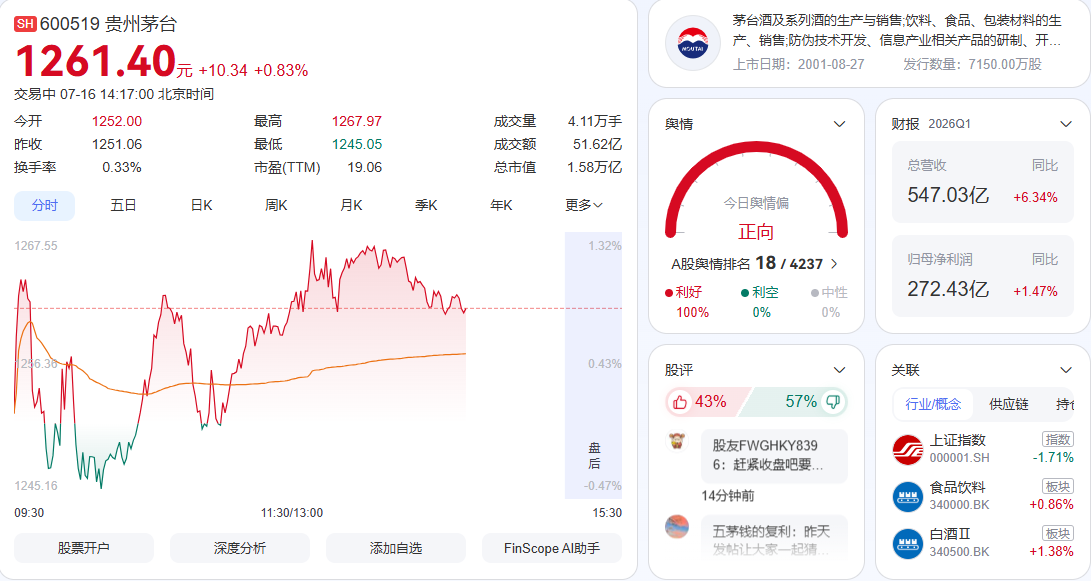The width and height of the screenshot is (1091, 581).
Task: Click the 中性 0% indicator
Action: coord(829,302)
